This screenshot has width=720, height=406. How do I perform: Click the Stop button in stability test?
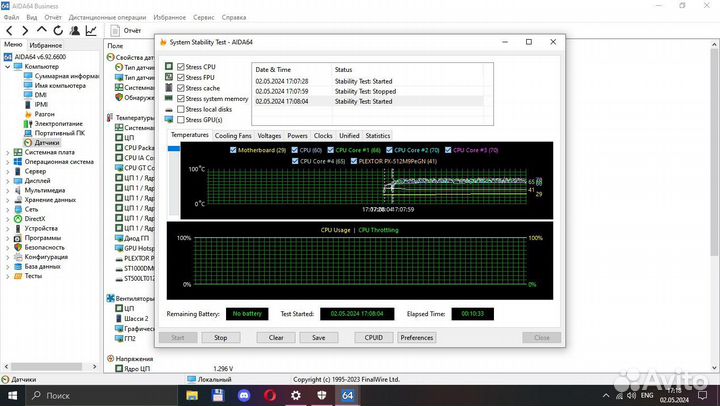pos(220,338)
